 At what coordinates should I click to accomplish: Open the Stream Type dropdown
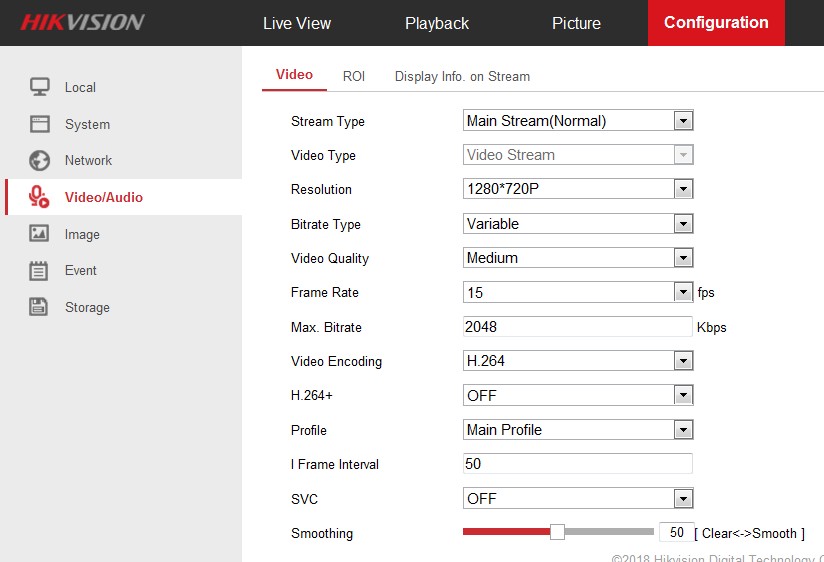578,121
